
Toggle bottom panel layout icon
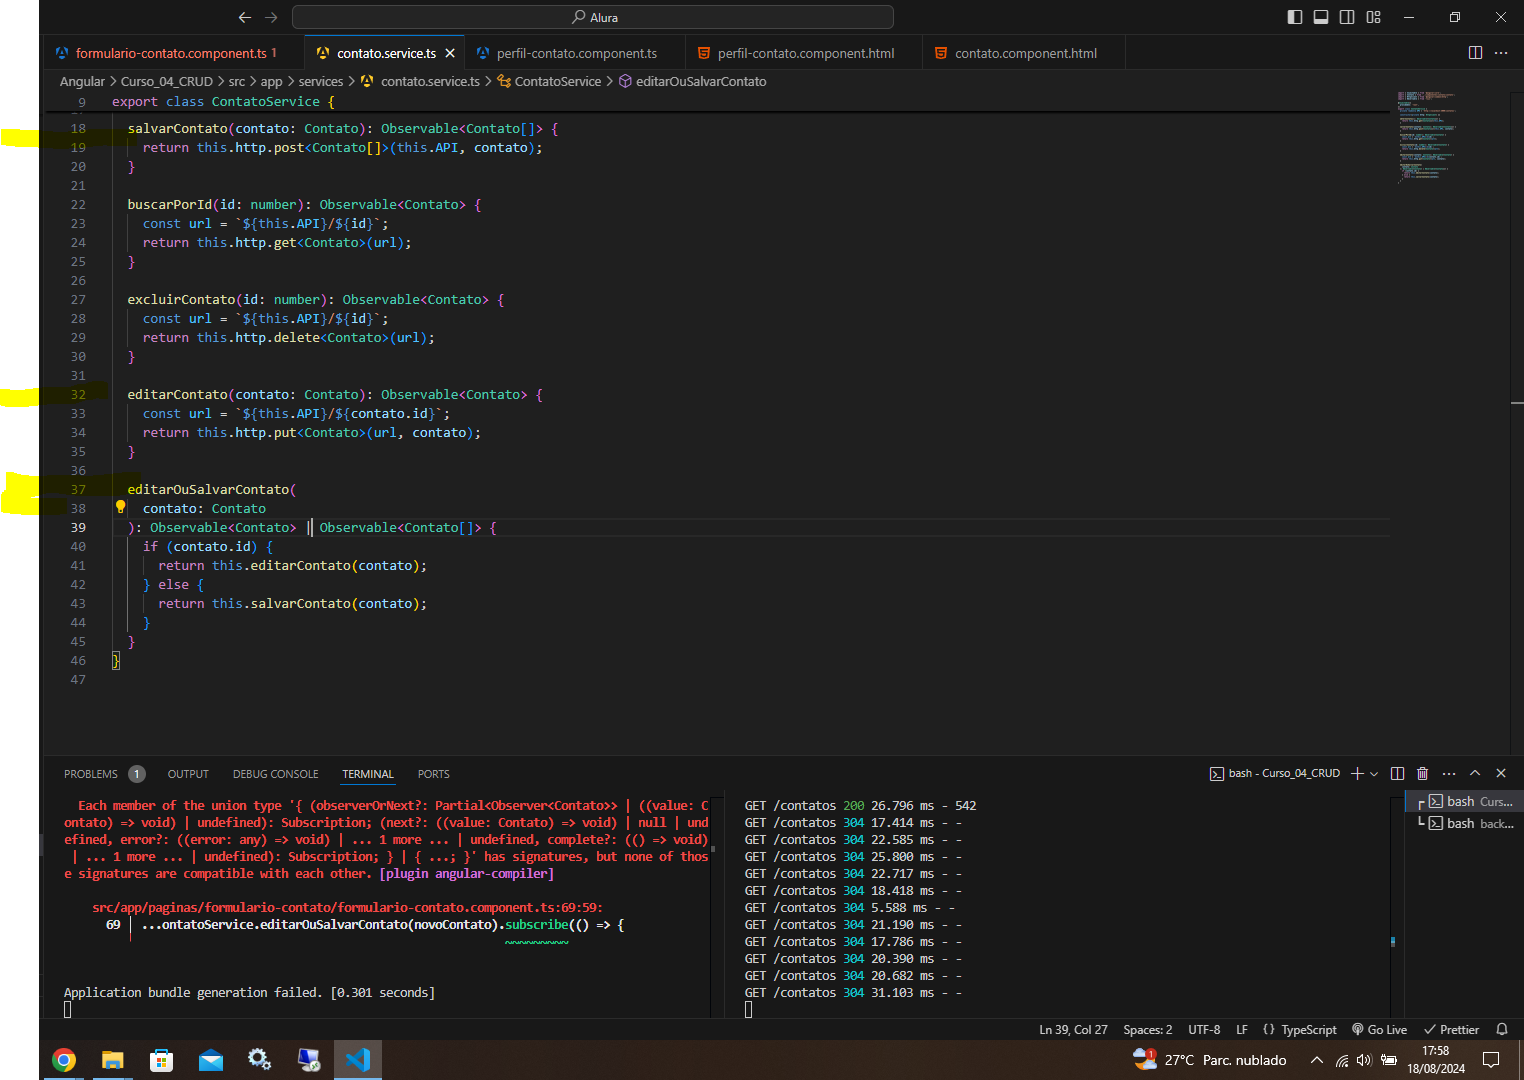point(1321,17)
